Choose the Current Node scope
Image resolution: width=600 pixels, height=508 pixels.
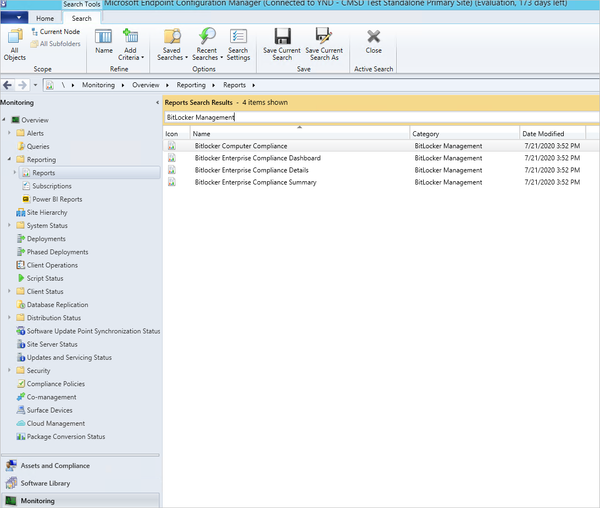coord(56,32)
